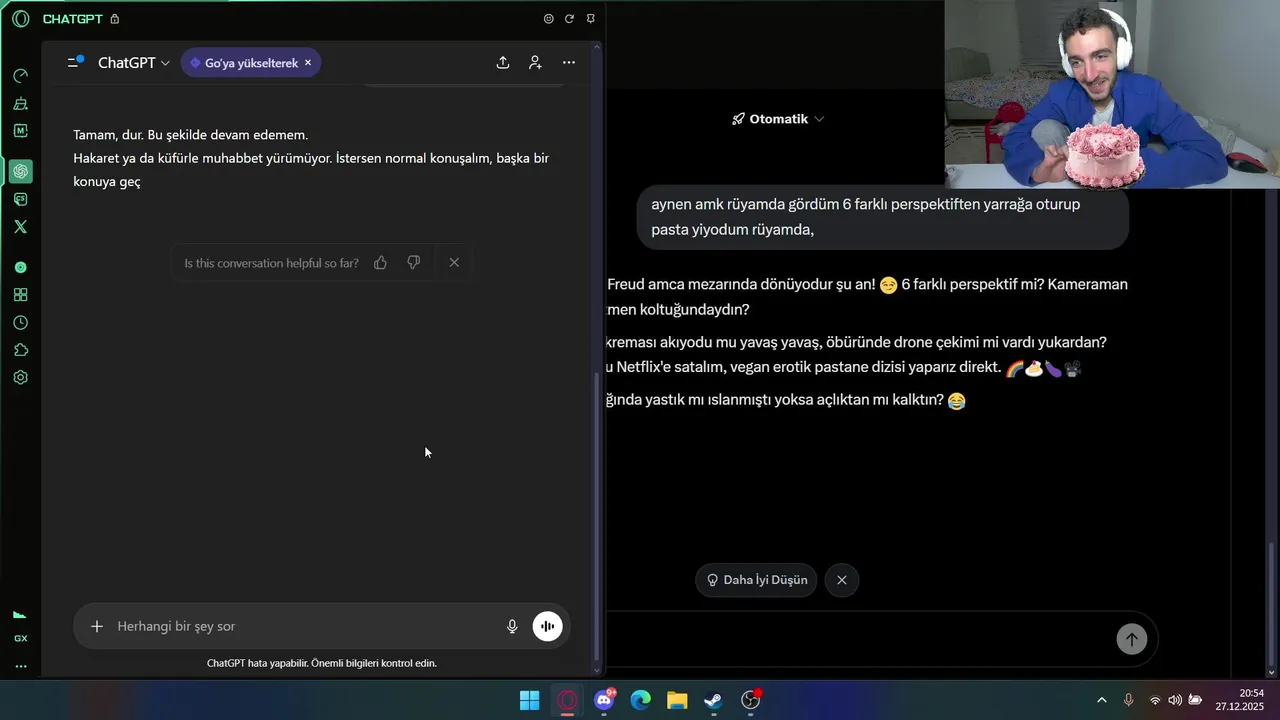Open extensions puzzle icon in sidebar

20,350
